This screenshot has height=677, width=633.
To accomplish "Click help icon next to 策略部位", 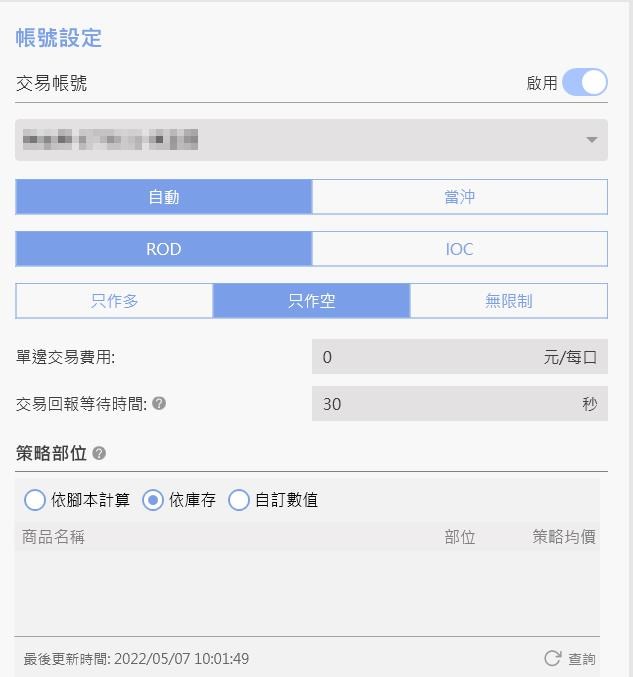I will click(x=99, y=453).
